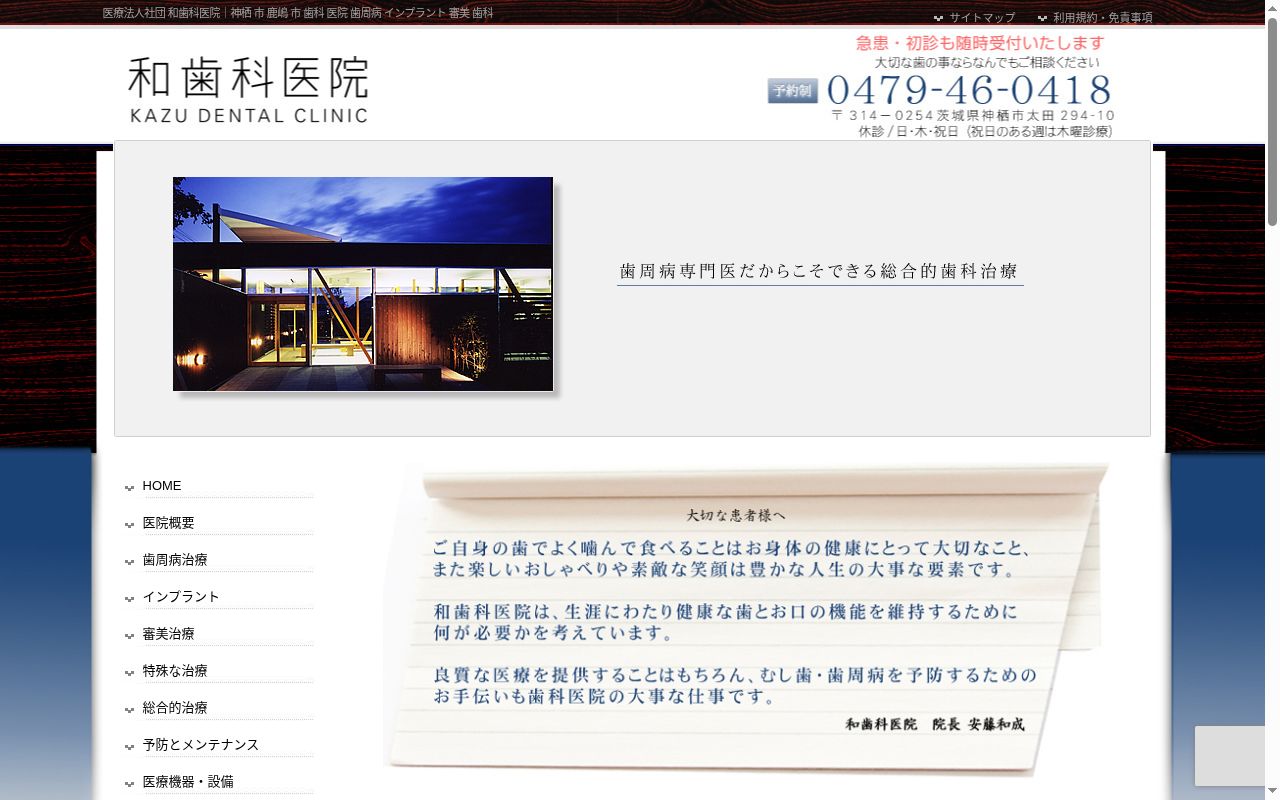The width and height of the screenshot is (1280, 800).
Task: Click the header text 医療法人社団 和歯科医院
Action: 162,13
